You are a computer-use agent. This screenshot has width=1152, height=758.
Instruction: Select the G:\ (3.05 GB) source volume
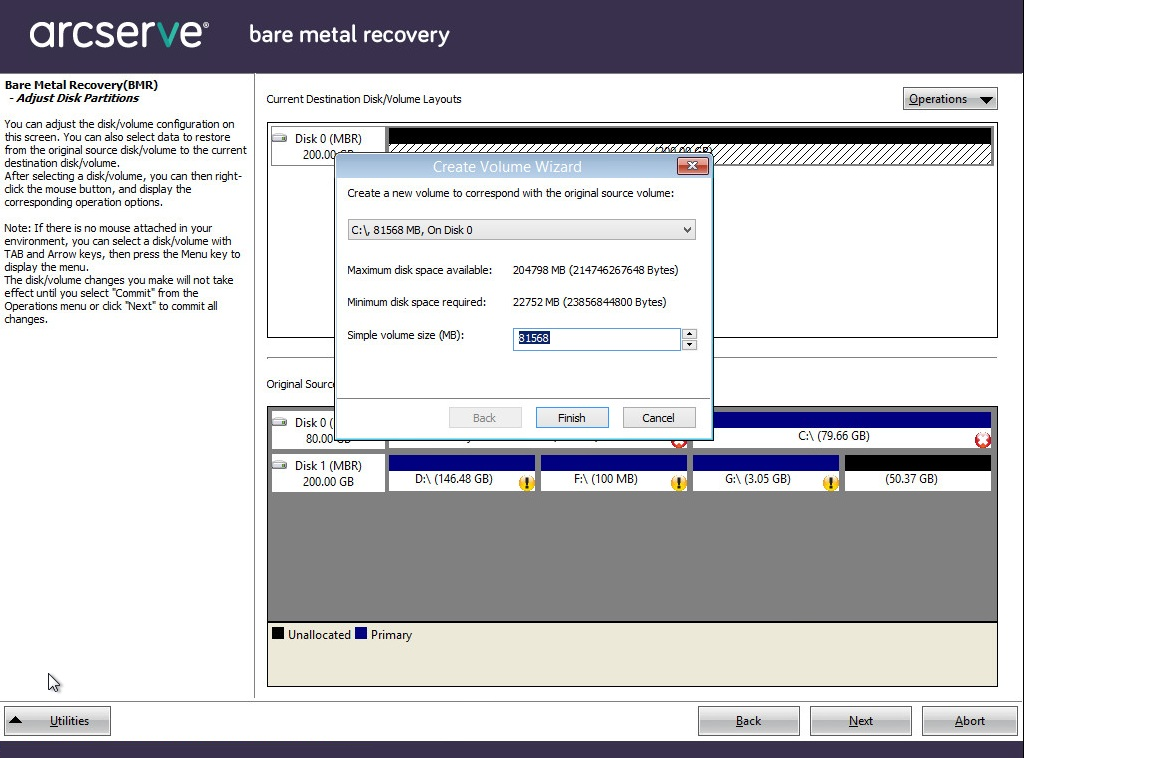766,473
